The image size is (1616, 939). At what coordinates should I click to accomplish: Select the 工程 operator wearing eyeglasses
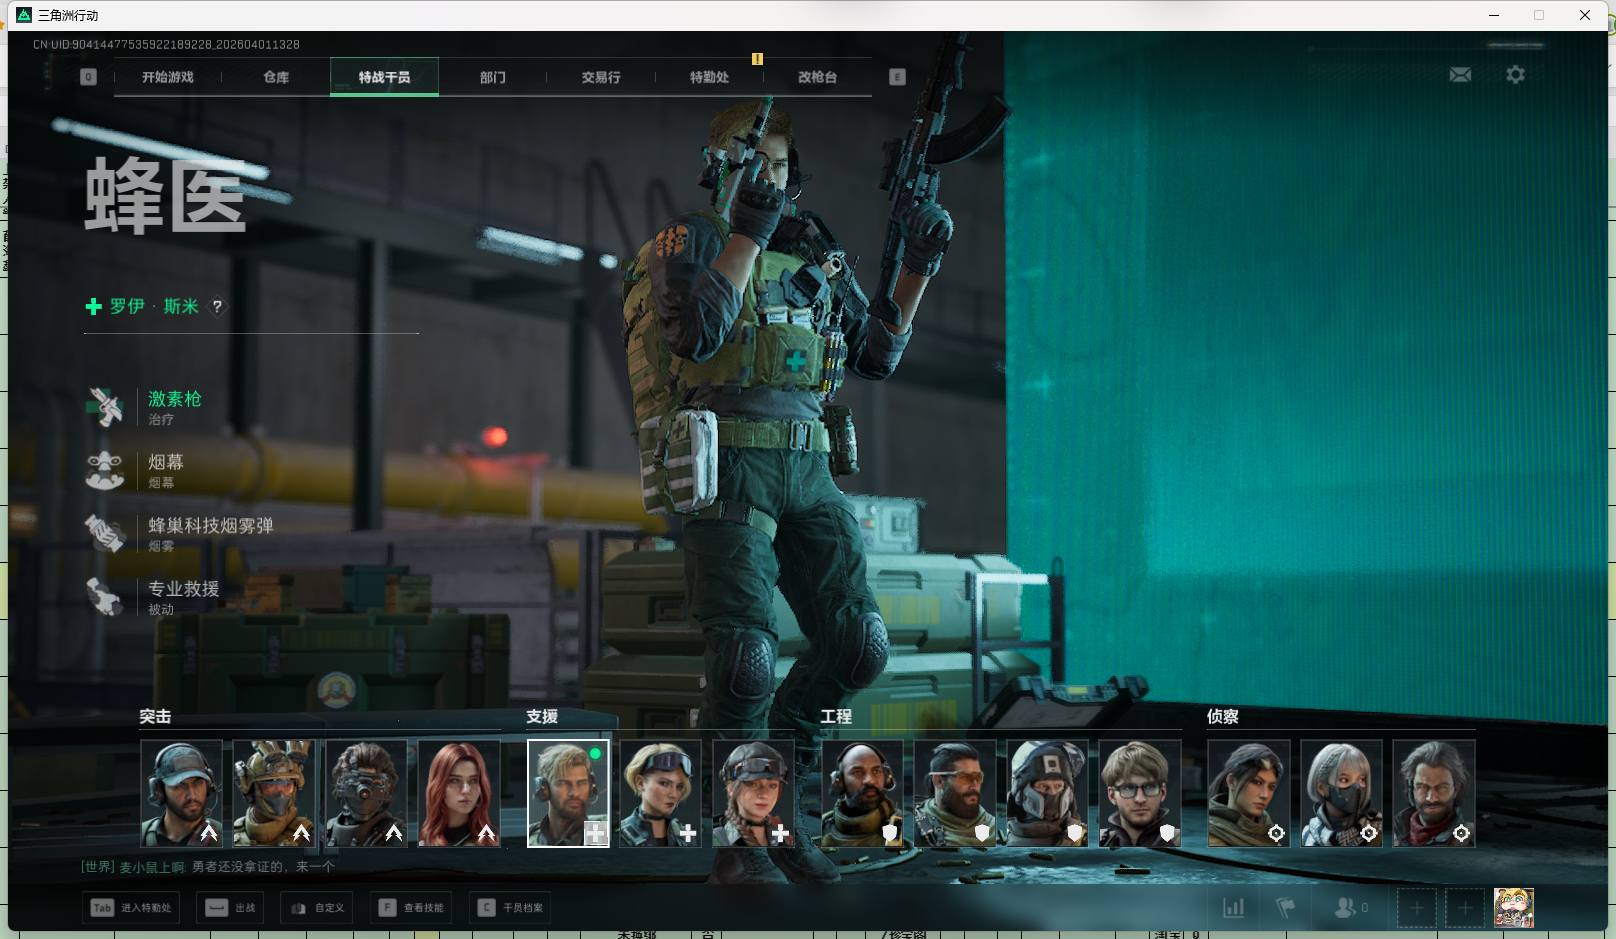click(x=1140, y=793)
